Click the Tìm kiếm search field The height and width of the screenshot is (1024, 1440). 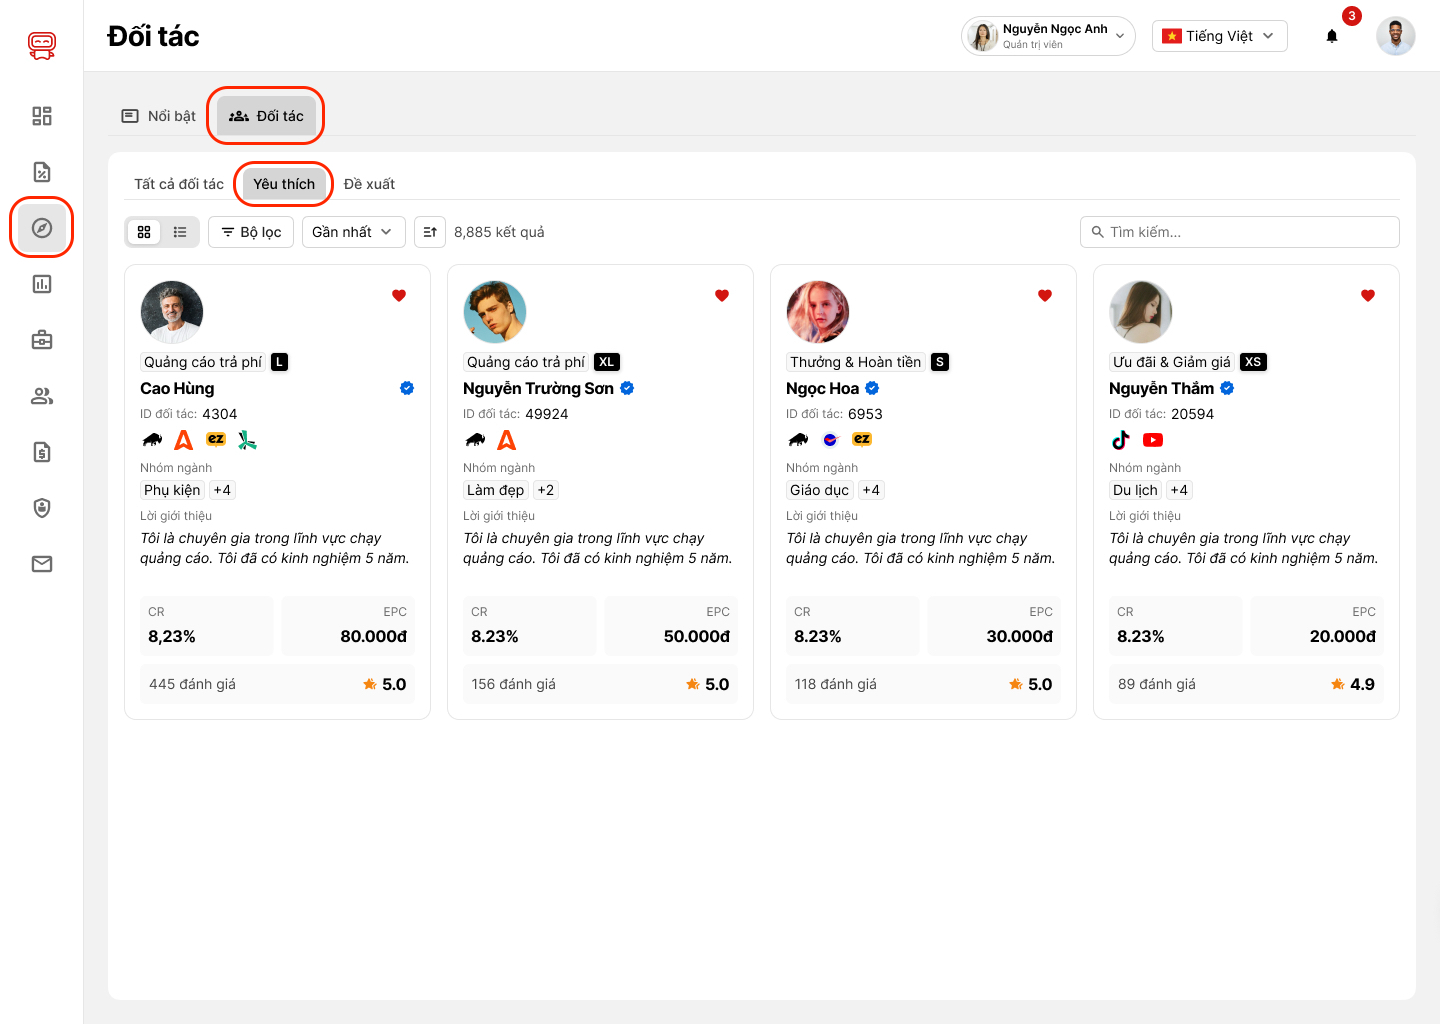click(x=1240, y=232)
